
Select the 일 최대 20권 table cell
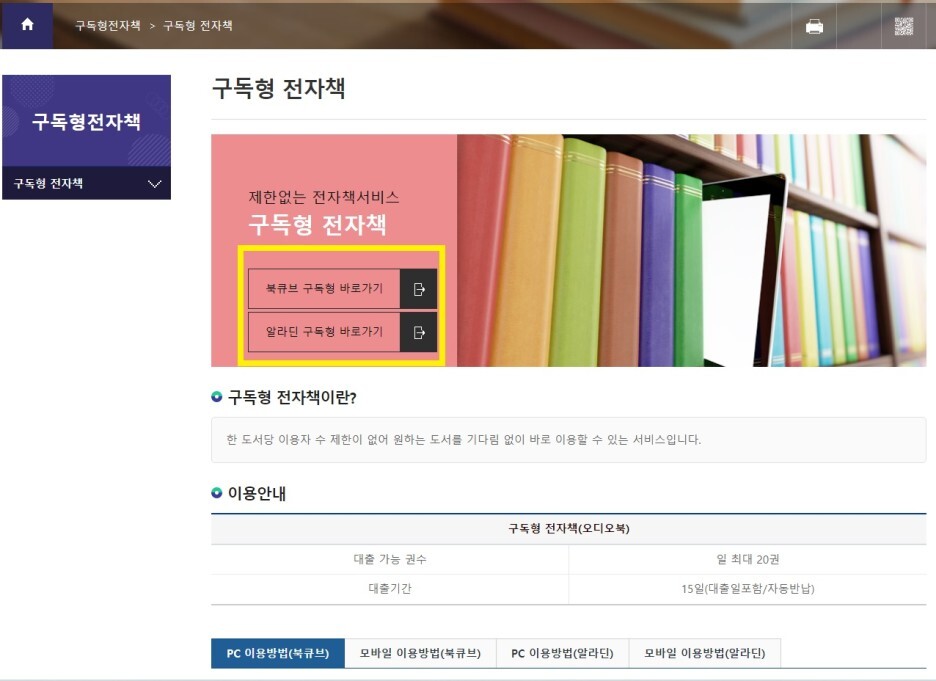pos(747,559)
